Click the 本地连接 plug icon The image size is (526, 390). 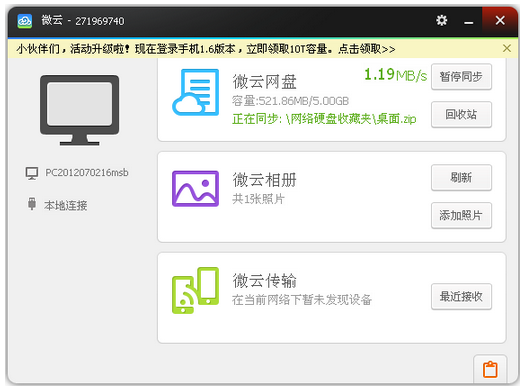pyautogui.click(x=32, y=204)
